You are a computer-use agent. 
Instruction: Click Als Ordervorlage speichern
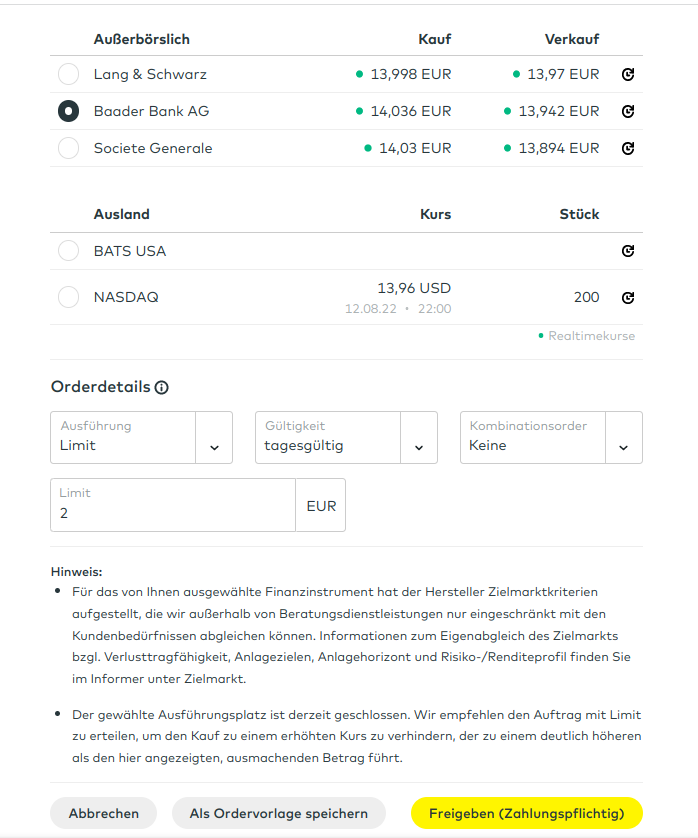click(279, 813)
